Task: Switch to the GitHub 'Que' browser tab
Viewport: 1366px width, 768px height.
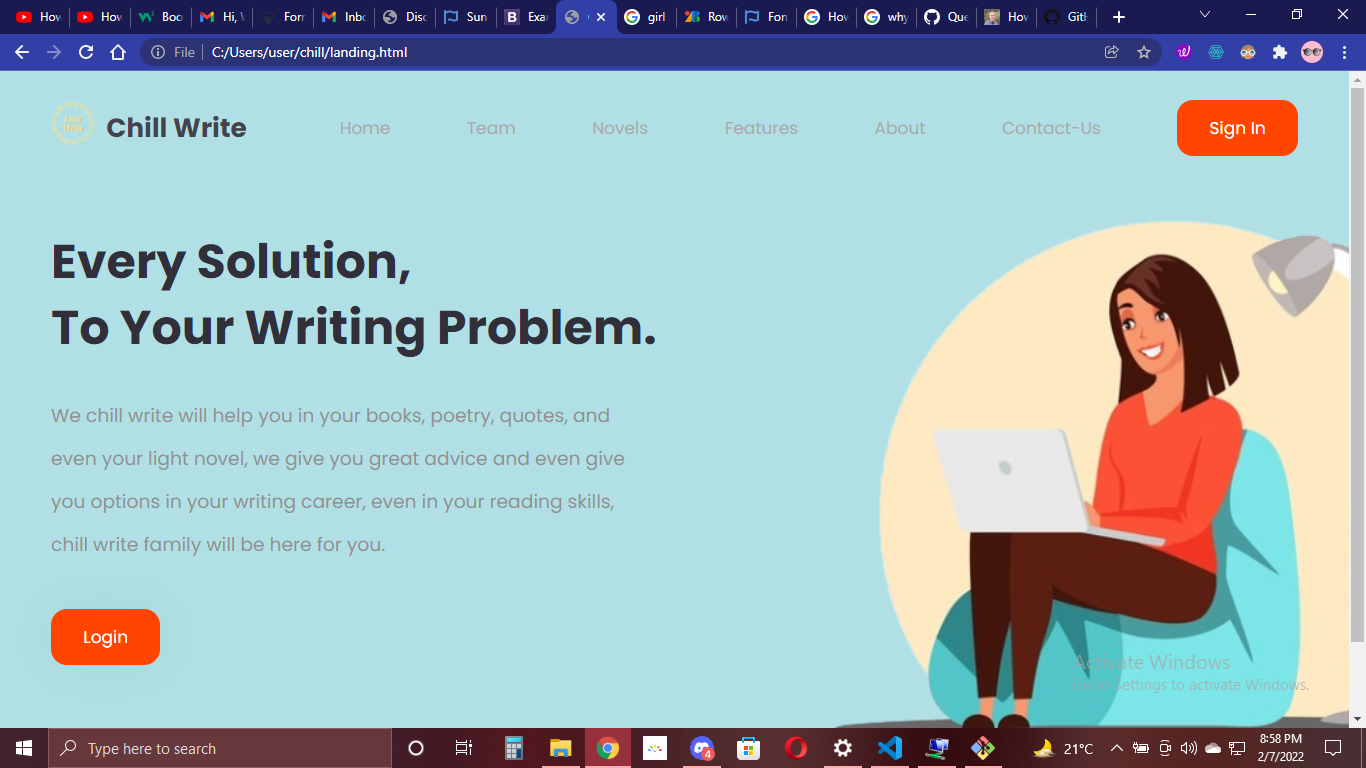Action: (946, 17)
